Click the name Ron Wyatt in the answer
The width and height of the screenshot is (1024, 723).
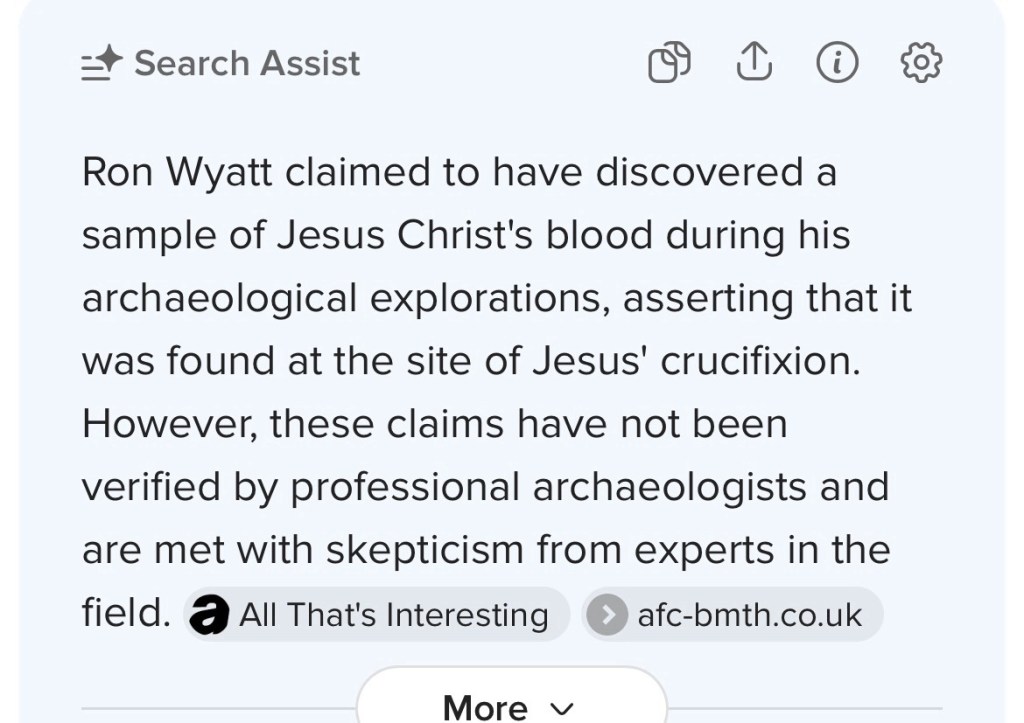pos(177,172)
